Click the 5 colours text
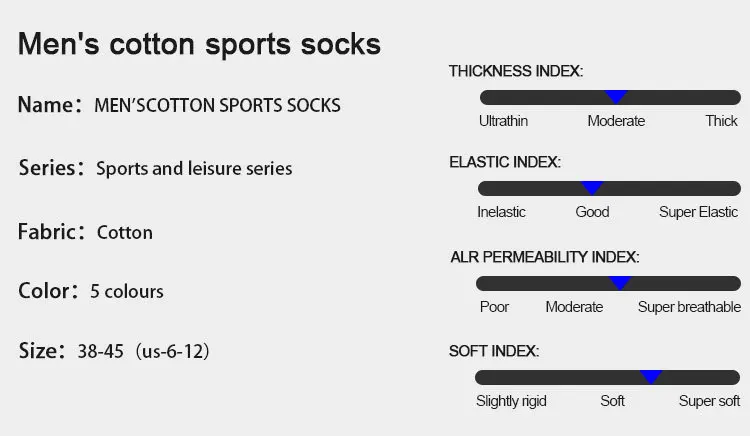Viewport: 750px width, 436px height. tap(127, 291)
